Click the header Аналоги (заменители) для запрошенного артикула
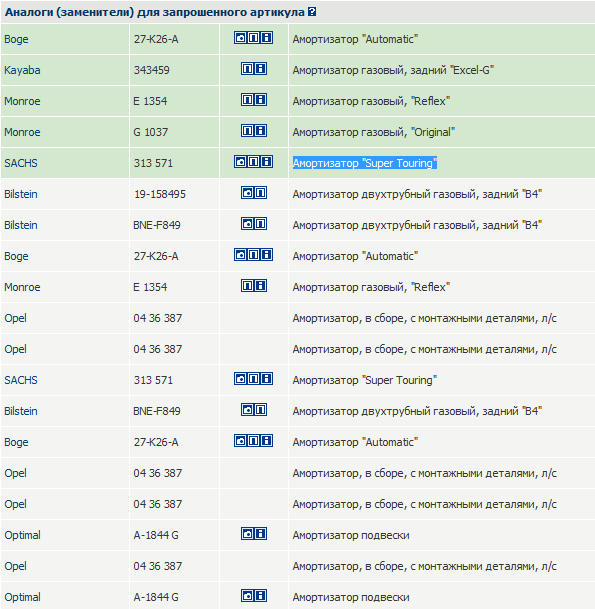This screenshot has height=609, width=595. click(x=155, y=12)
